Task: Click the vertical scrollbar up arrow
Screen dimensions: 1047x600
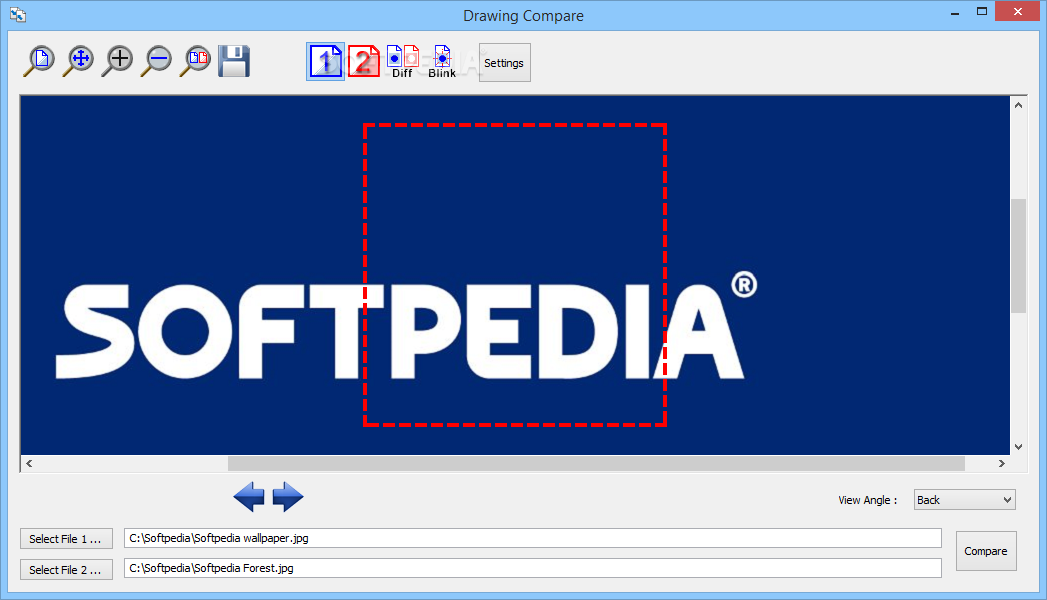Action: pos(1018,105)
